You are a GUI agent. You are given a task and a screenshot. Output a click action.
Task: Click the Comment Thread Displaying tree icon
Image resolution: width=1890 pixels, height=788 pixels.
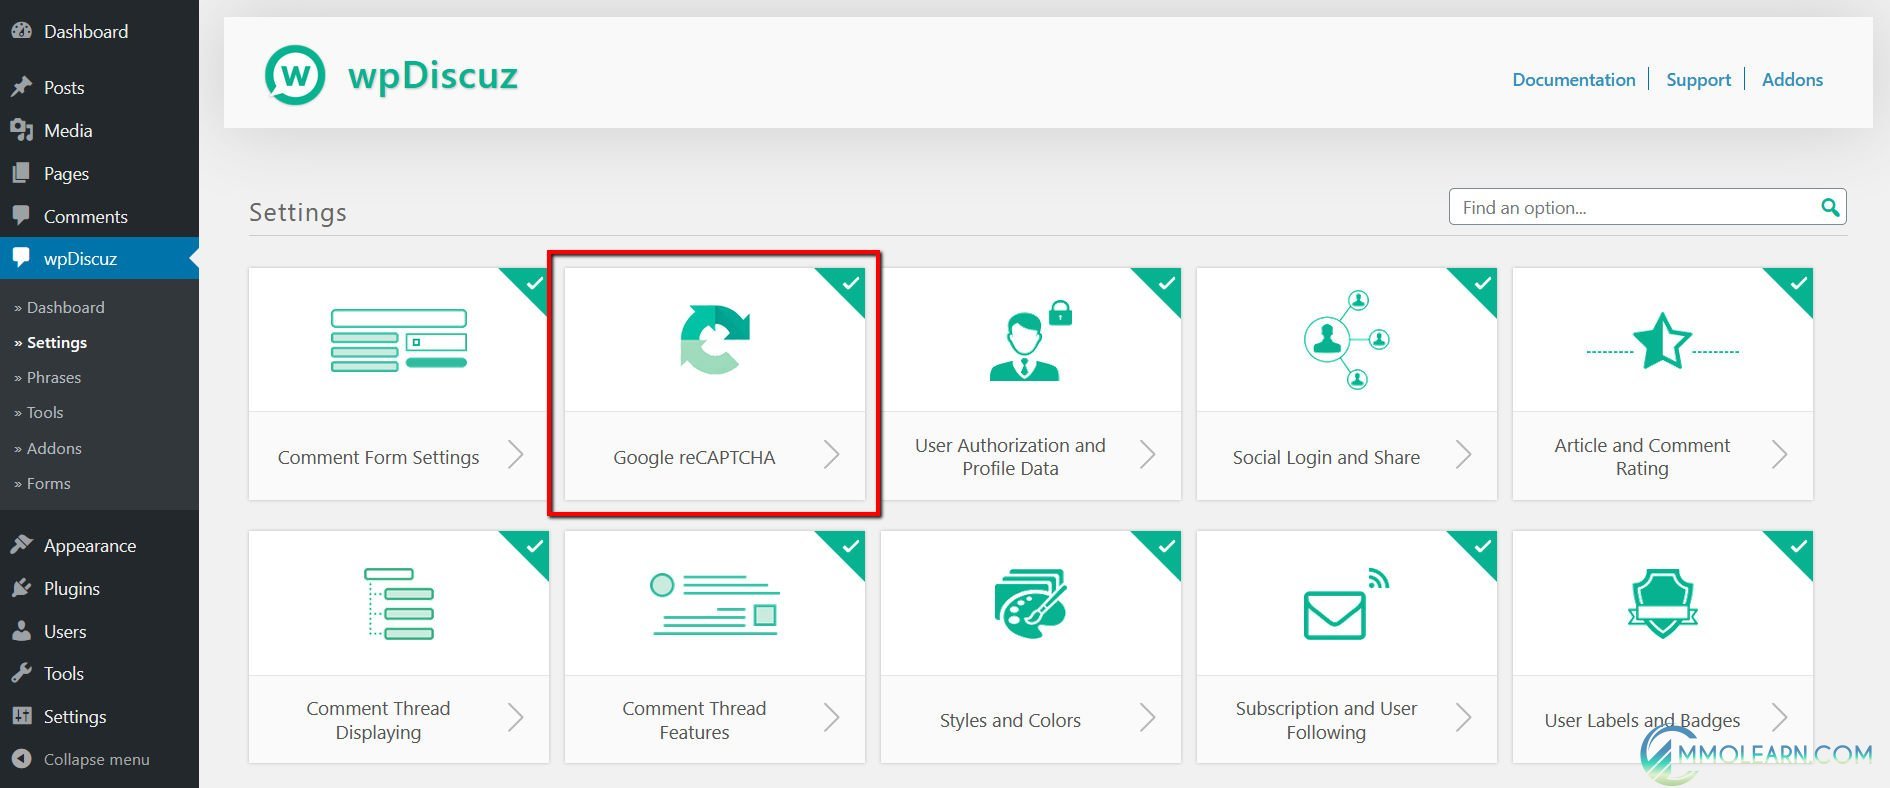pos(399,603)
